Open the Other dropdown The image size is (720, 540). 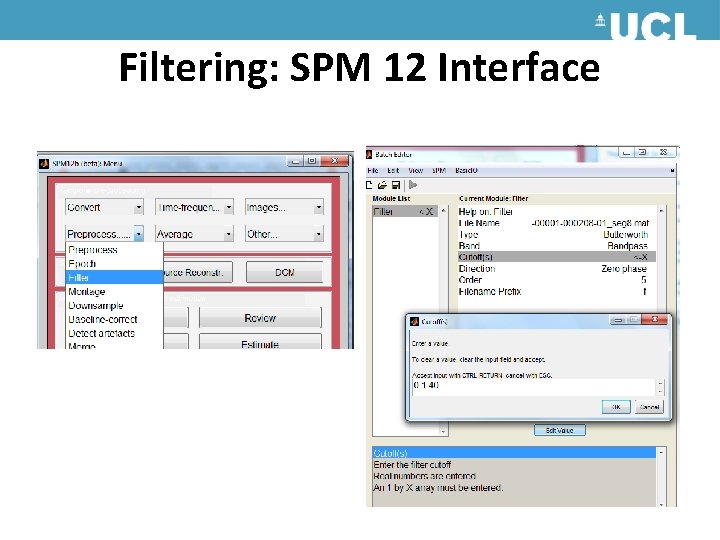coord(284,234)
